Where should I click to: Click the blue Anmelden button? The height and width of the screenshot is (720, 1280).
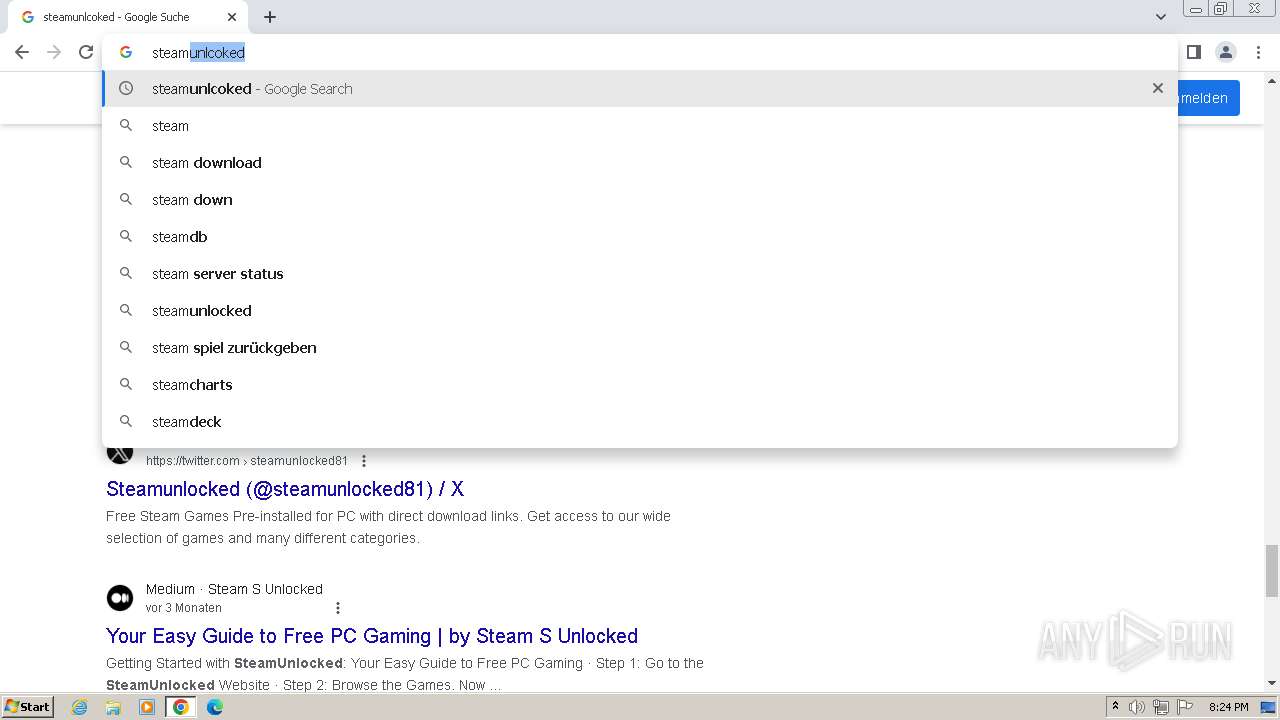click(1209, 98)
